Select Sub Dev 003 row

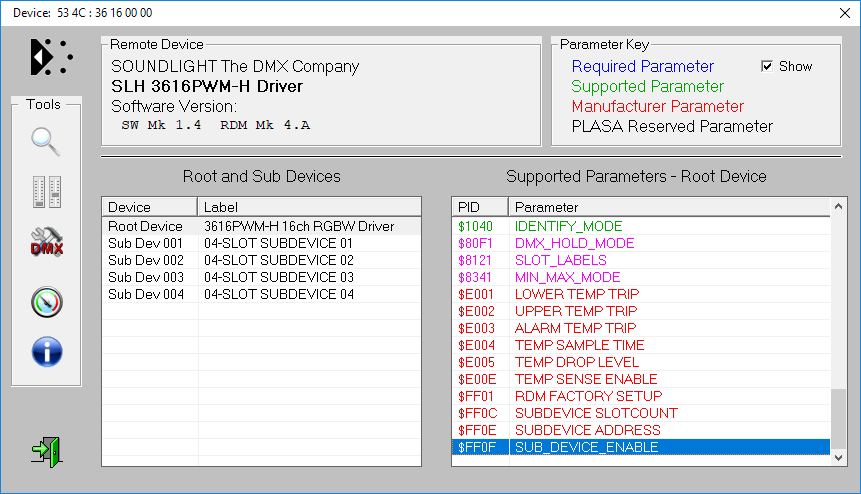pos(145,278)
